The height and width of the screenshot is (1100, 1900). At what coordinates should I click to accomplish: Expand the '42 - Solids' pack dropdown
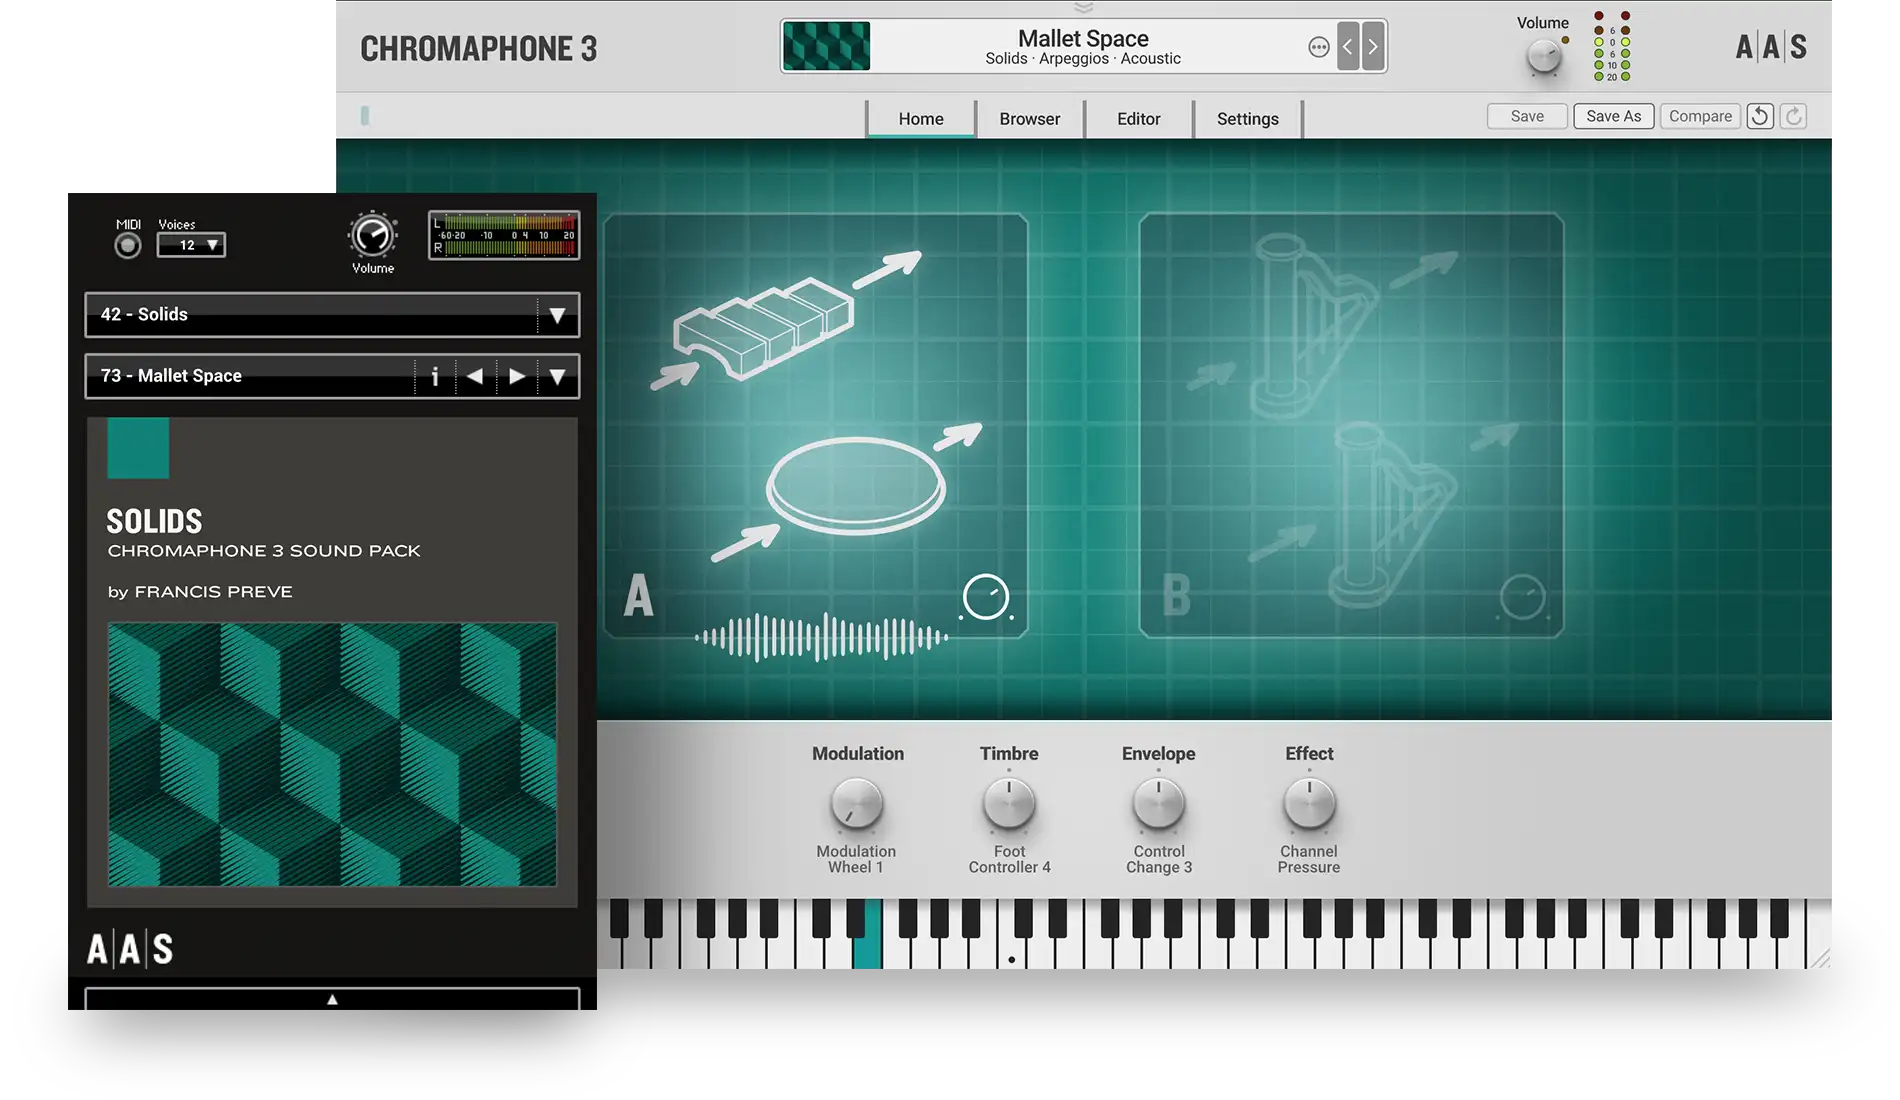point(557,315)
